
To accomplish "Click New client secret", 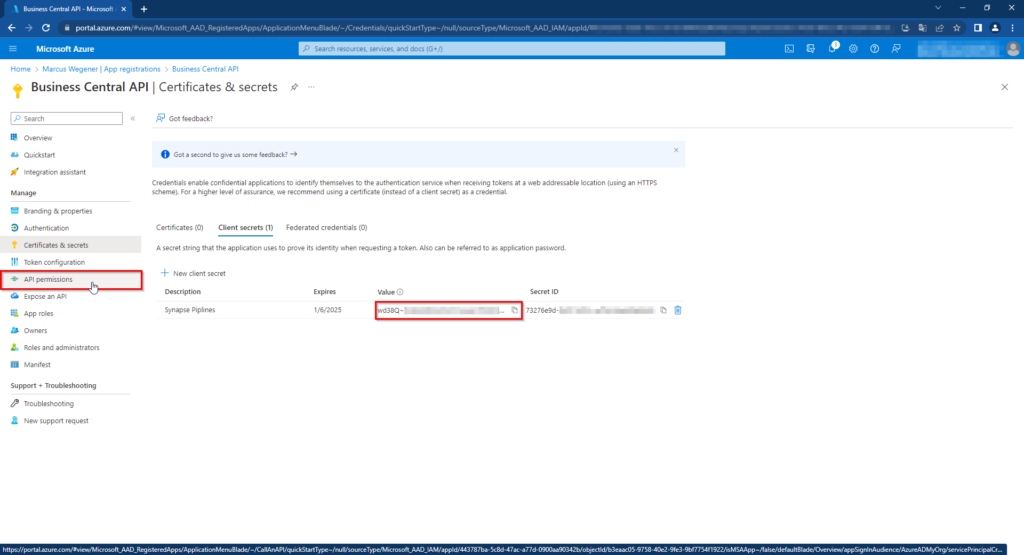I will click(193, 273).
